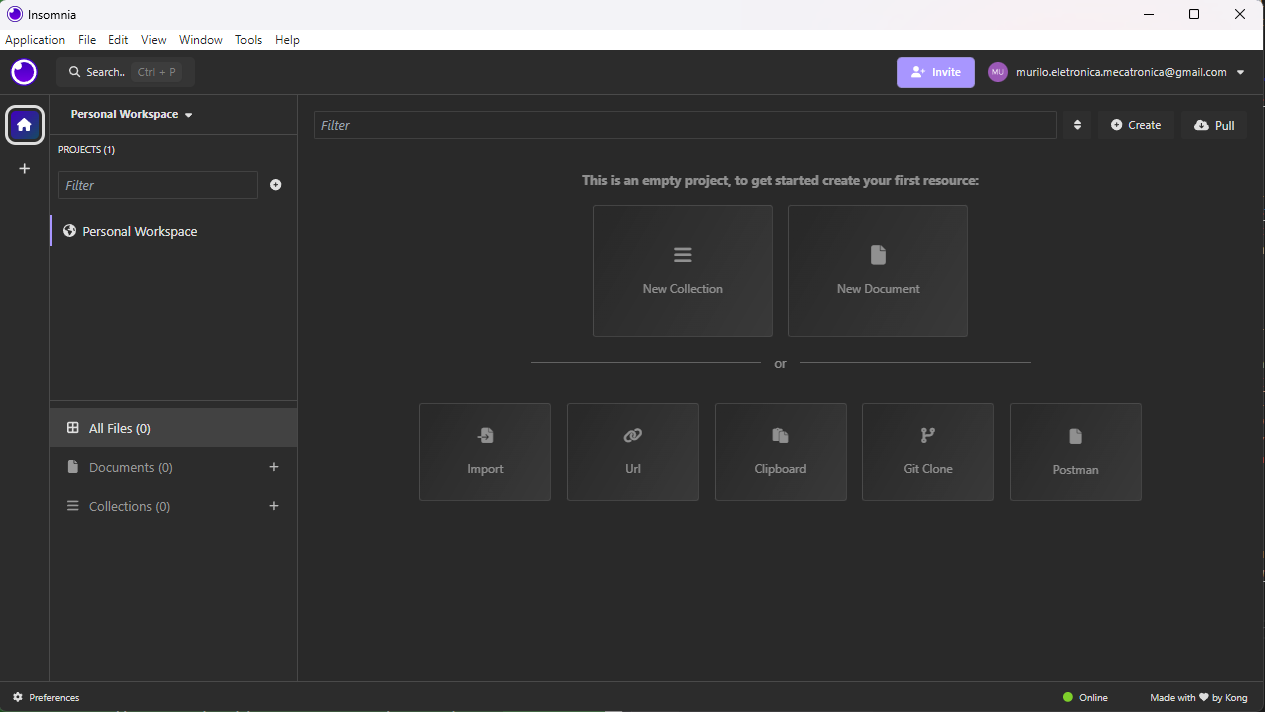This screenshot has height=712, width=1265.
Task: Click the add project plus icon
Action: [x=276, y=185]
